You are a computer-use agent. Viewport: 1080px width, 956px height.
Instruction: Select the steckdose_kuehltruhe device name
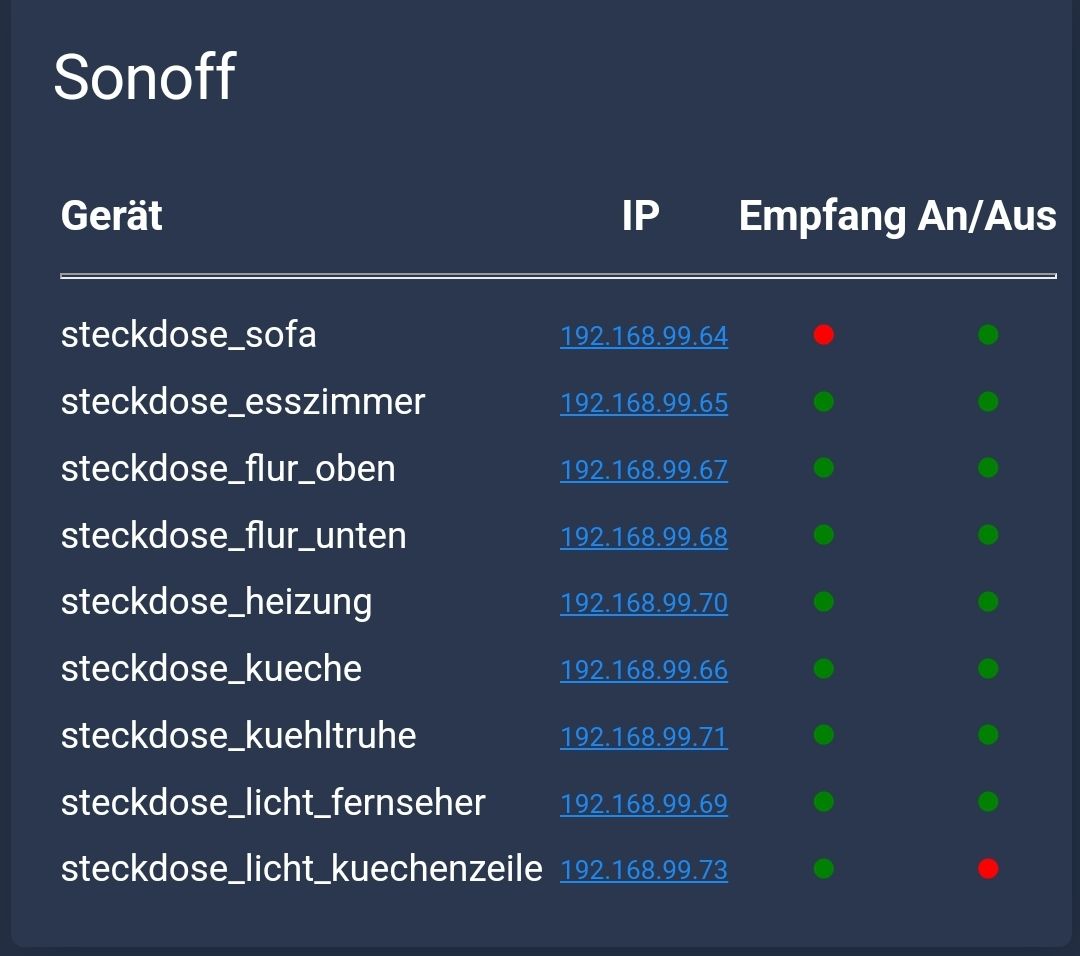pyautogui.click(x=238, y=736)
